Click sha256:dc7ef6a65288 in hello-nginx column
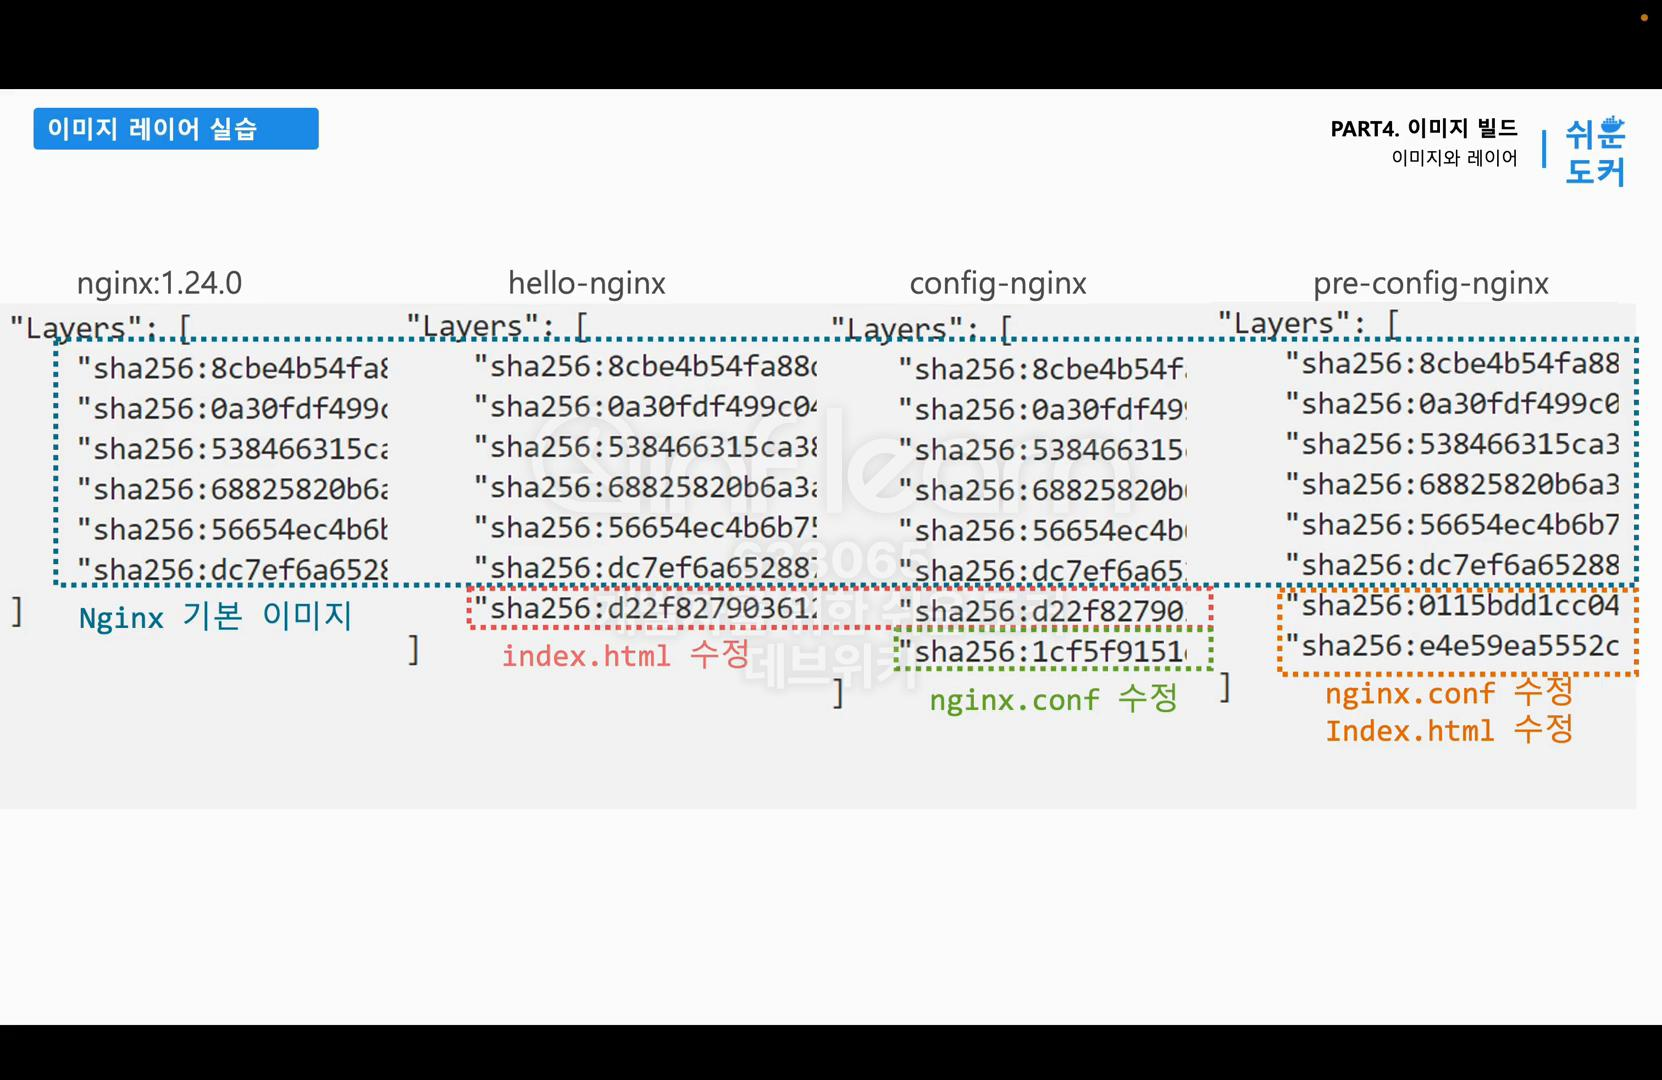1662x1080 pixels. coord(646,568)
